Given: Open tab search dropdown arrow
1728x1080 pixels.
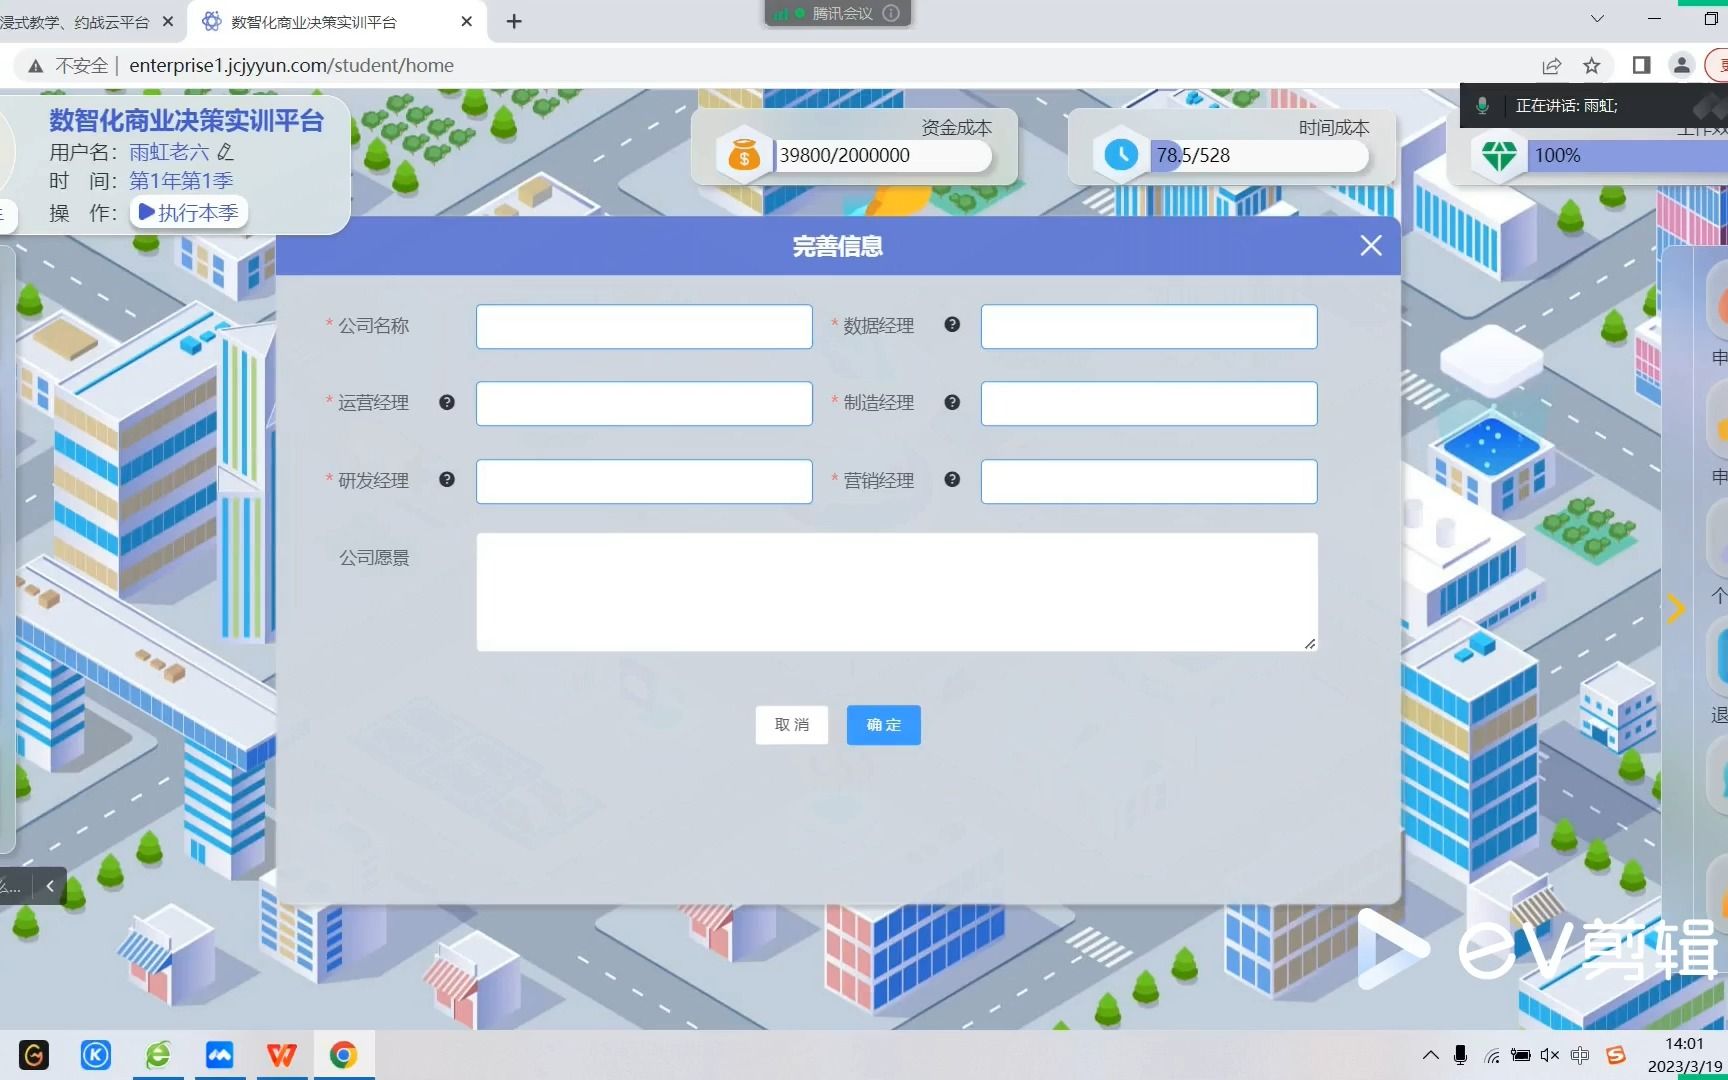Looking at the screenshot, I should (x=1597, y=19).
